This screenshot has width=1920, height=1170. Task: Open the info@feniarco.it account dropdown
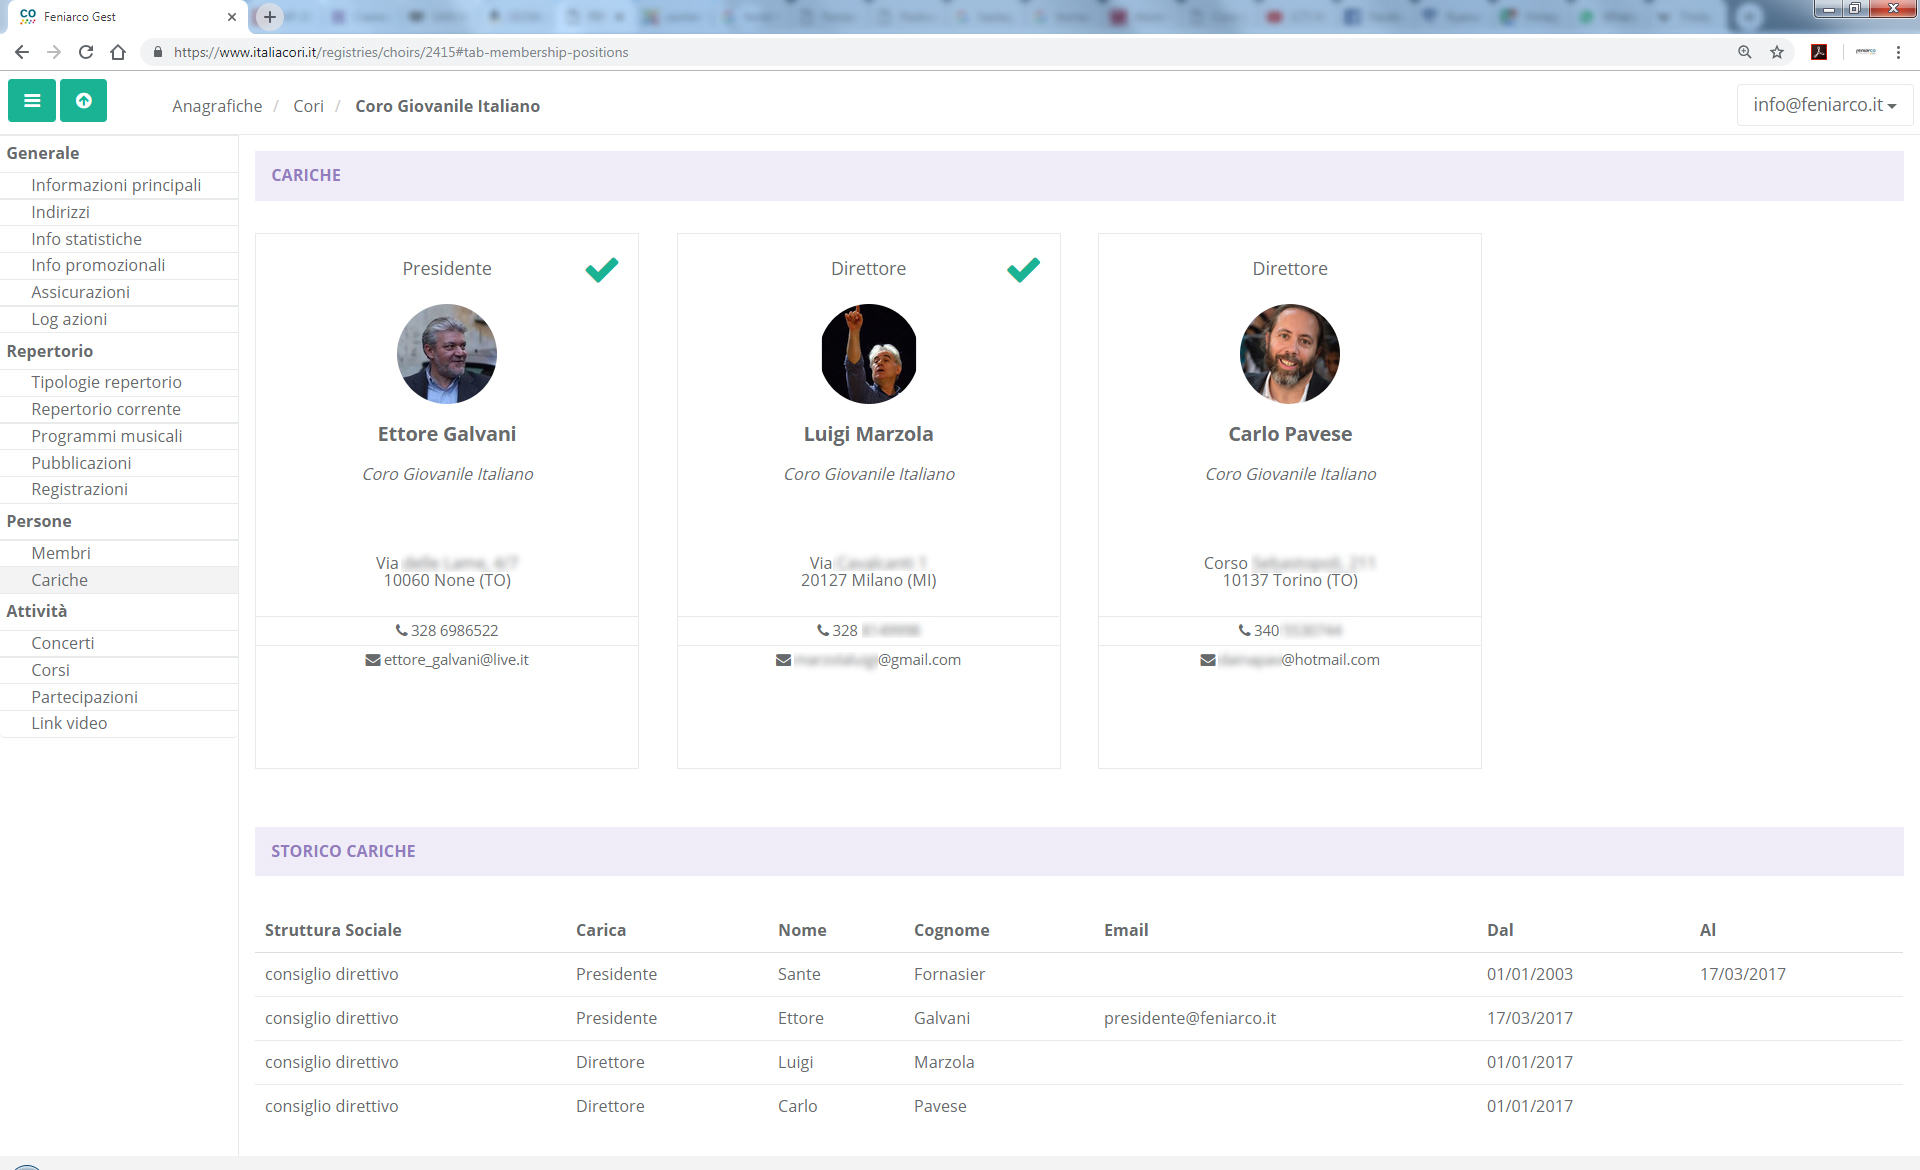(1824, 105)
